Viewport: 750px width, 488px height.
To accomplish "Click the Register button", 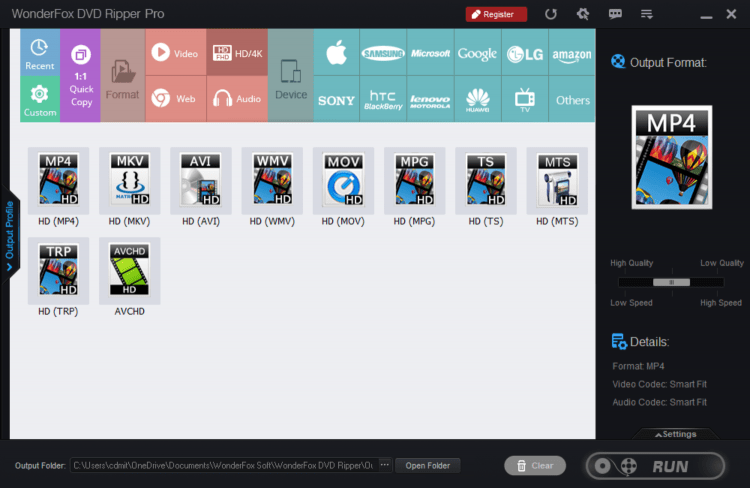I will tap(496, 14).
